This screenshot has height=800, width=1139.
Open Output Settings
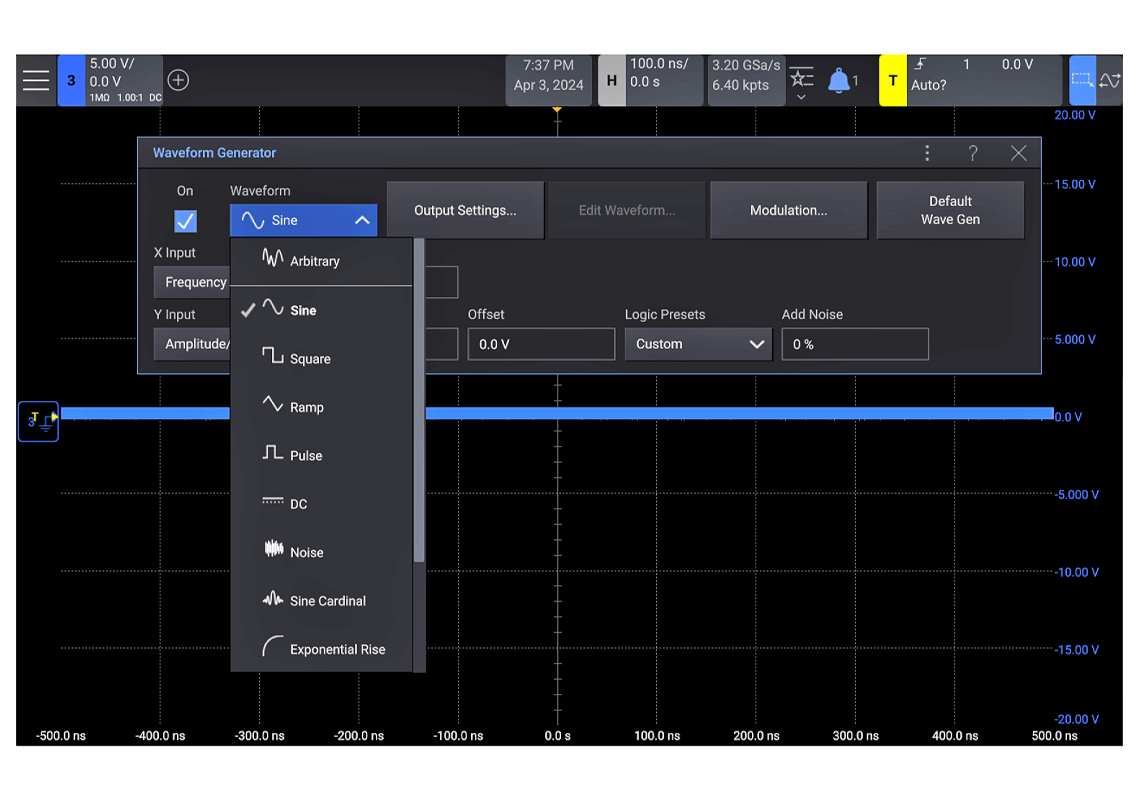(465, 210)
